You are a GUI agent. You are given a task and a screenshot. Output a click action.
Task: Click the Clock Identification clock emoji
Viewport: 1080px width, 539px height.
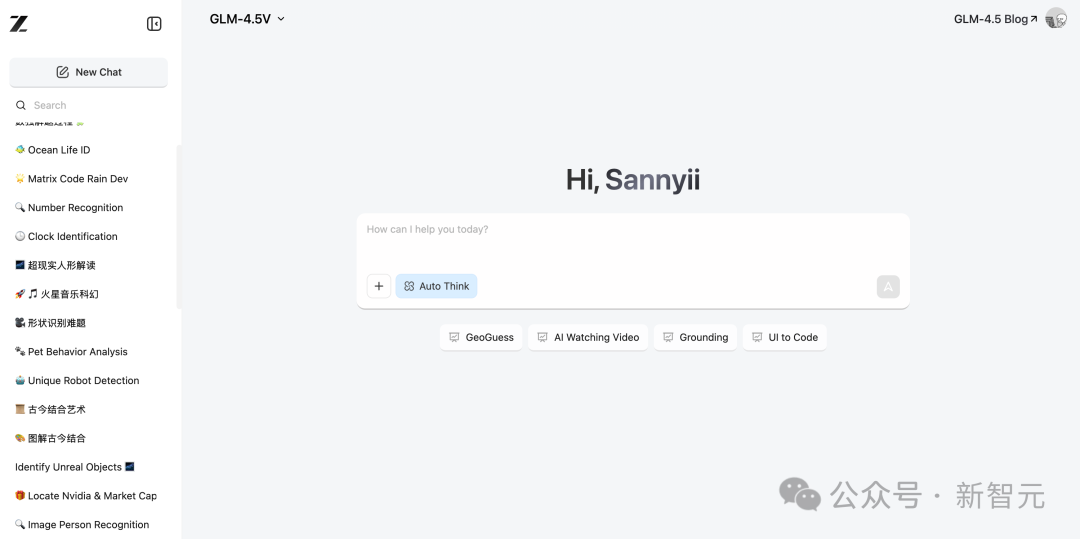tap(20, 236)
